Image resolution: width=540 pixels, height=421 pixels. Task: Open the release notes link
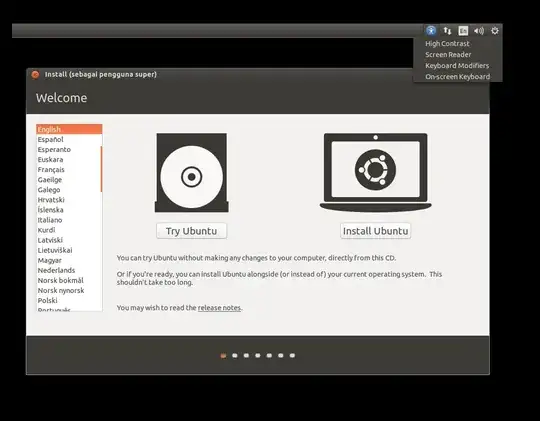point(219,308)
